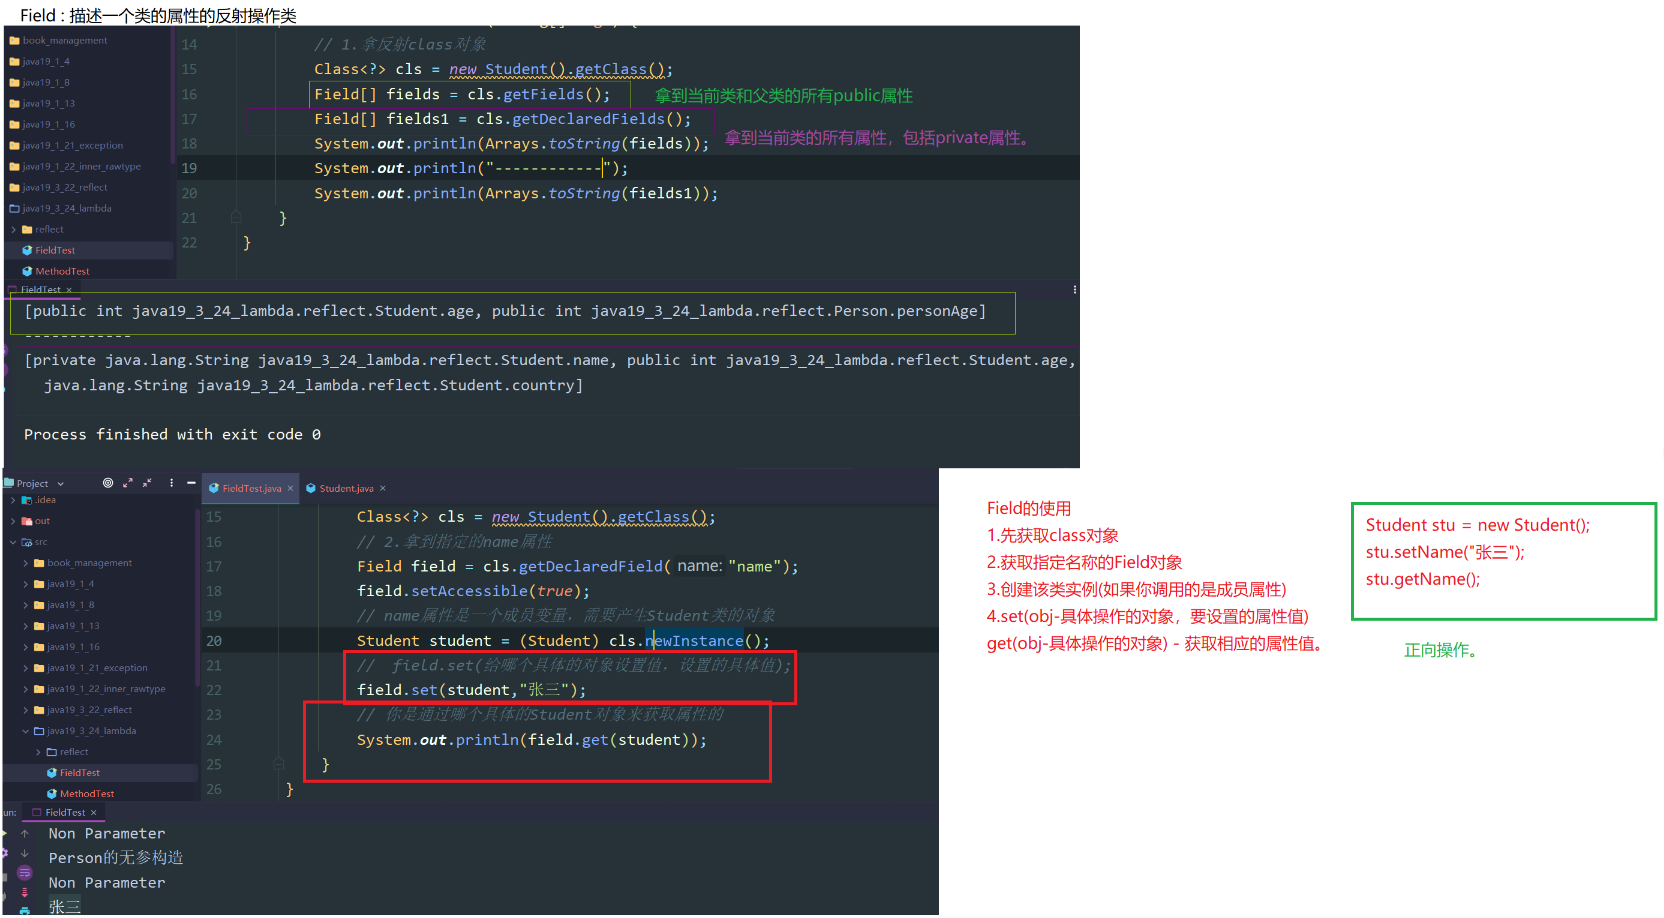1664x918 pixels.
Task: Expand java19_1_8 folder in lower tree
Action: coord(26,605)
